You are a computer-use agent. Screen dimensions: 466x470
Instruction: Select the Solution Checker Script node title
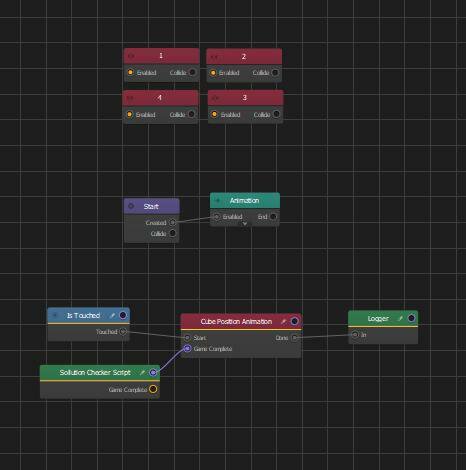click(x=95, y=372)
